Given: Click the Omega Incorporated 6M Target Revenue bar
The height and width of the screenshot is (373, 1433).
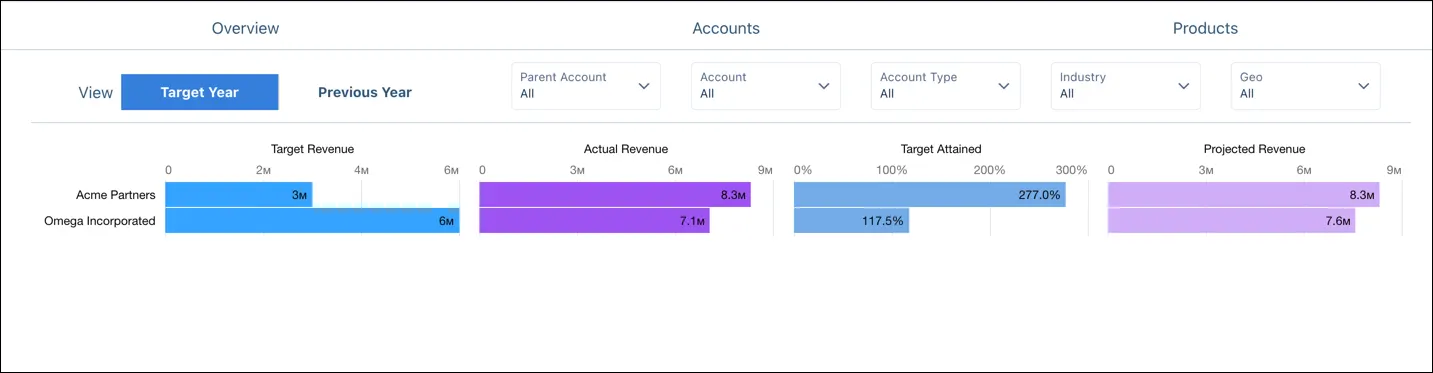Looking at the screenshot, I should click(x=312, y=221).
